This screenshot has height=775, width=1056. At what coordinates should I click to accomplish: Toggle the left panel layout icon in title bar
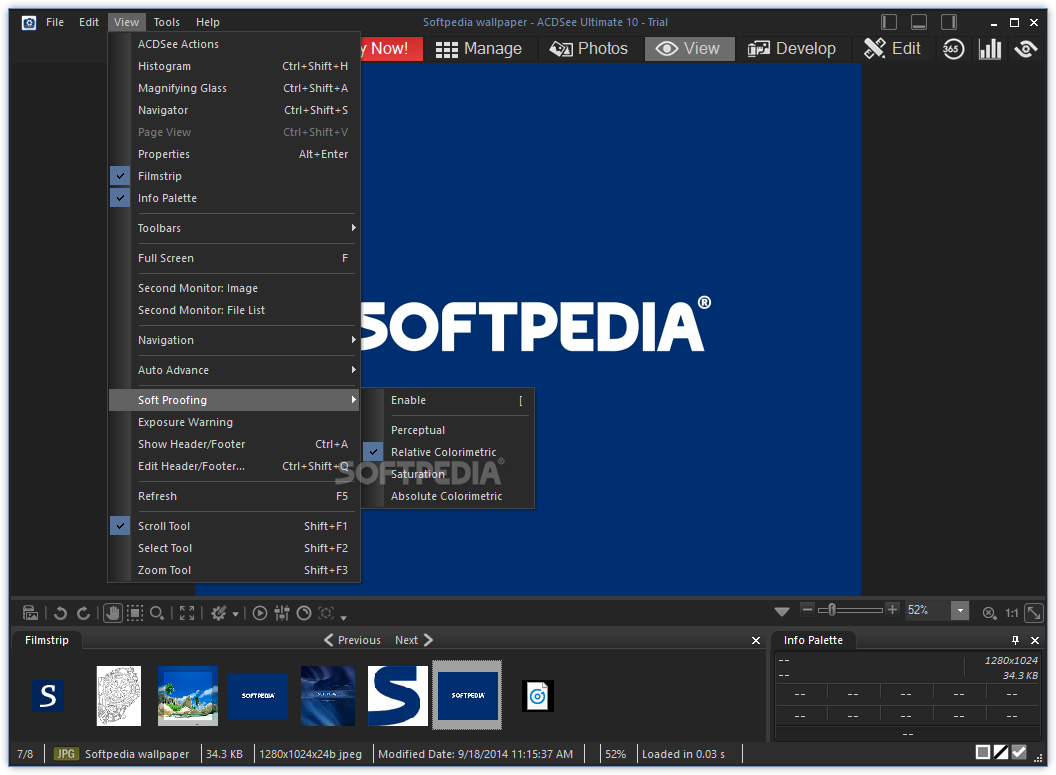(x=889, y=22)
